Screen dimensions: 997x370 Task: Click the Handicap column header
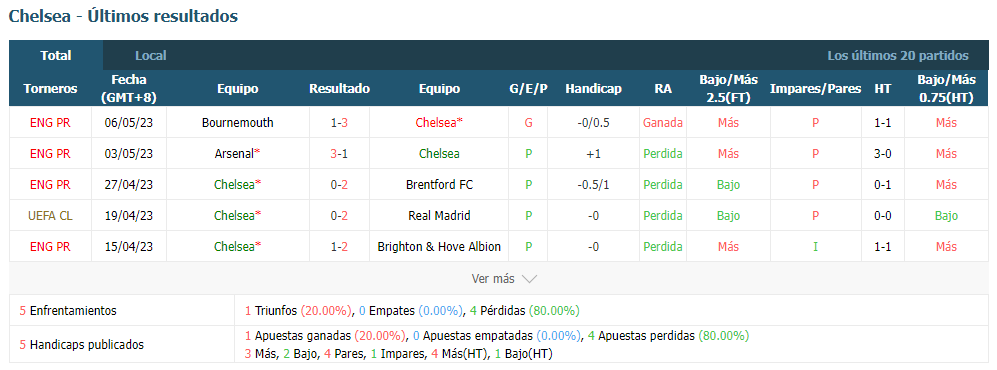pyautogui.click(x=593, y=89)
